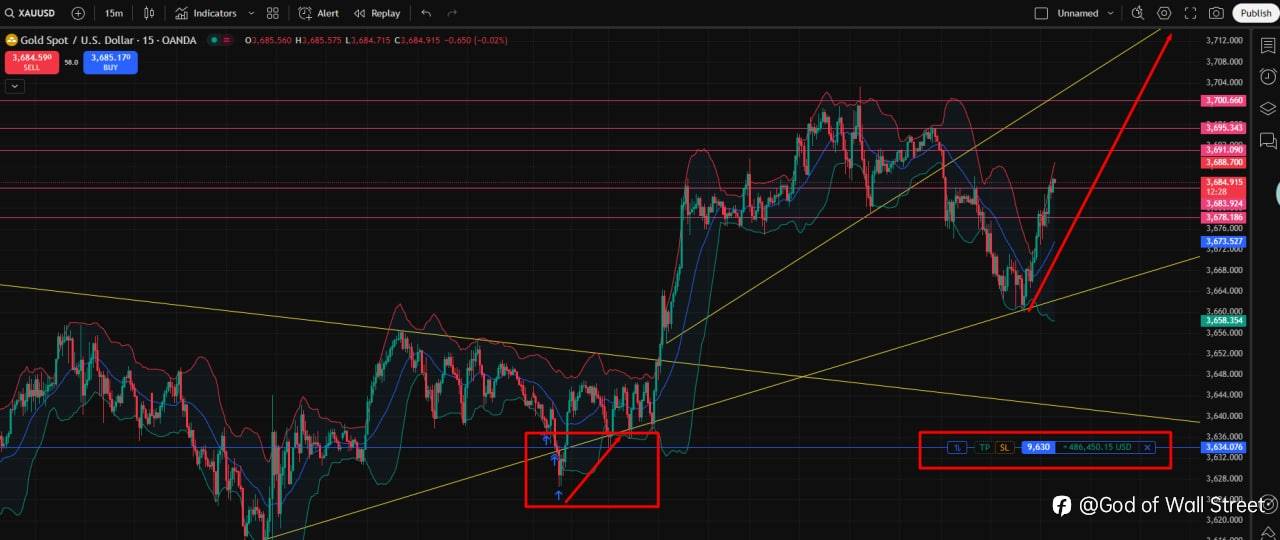Viewport: 1280px width, 540px height.
Task: Open chart settings hexagon icon
Action: pos(1164,13)
